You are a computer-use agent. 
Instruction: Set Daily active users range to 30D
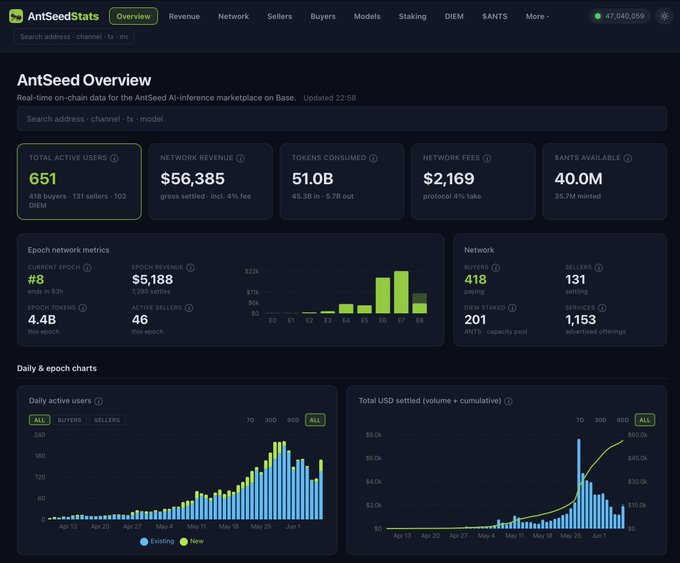(x=271, y=420)
